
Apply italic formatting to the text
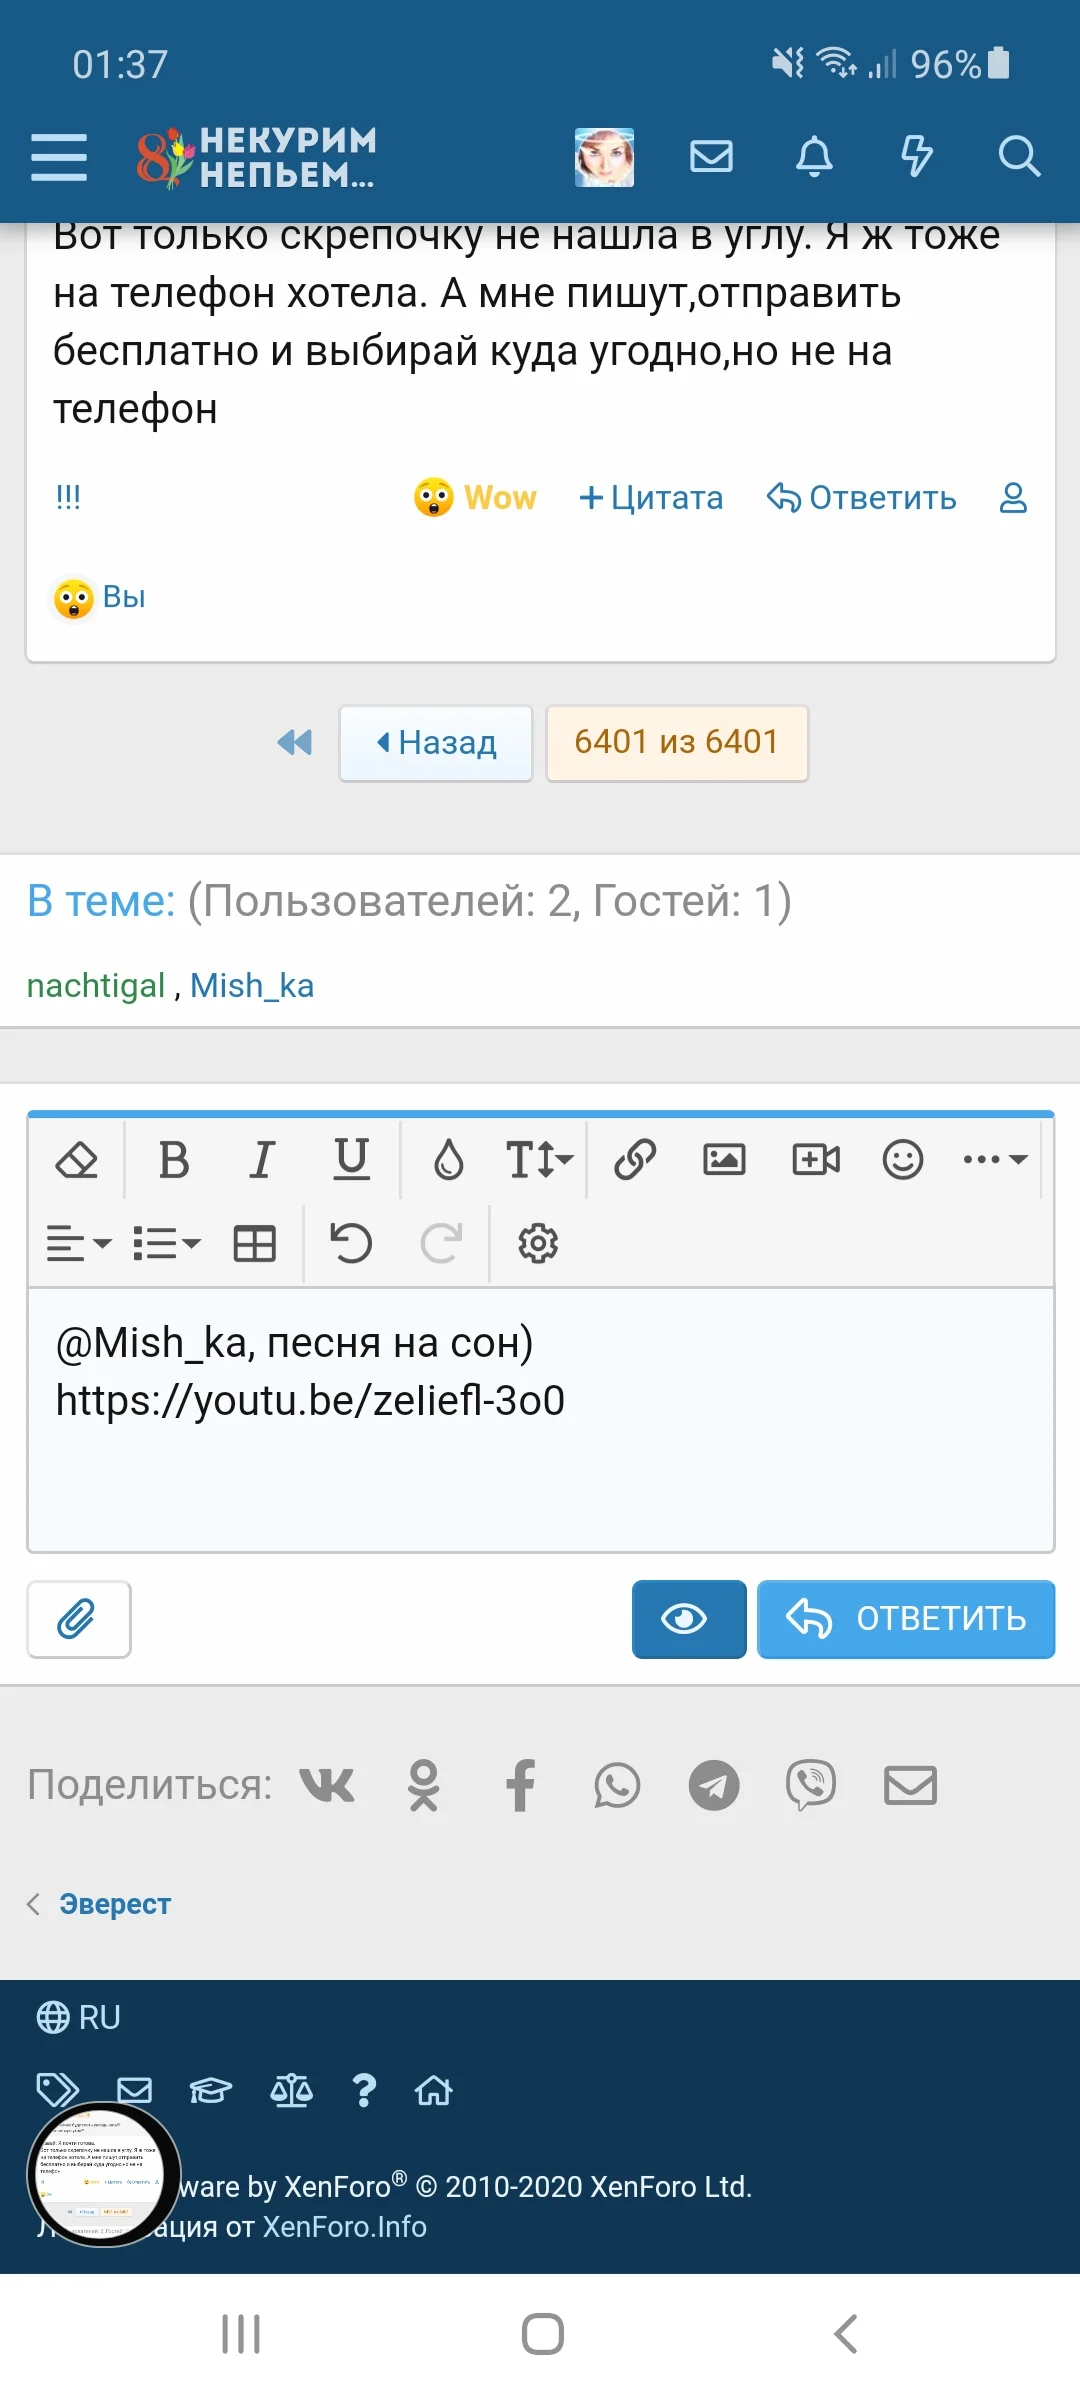coord(261,1160)
